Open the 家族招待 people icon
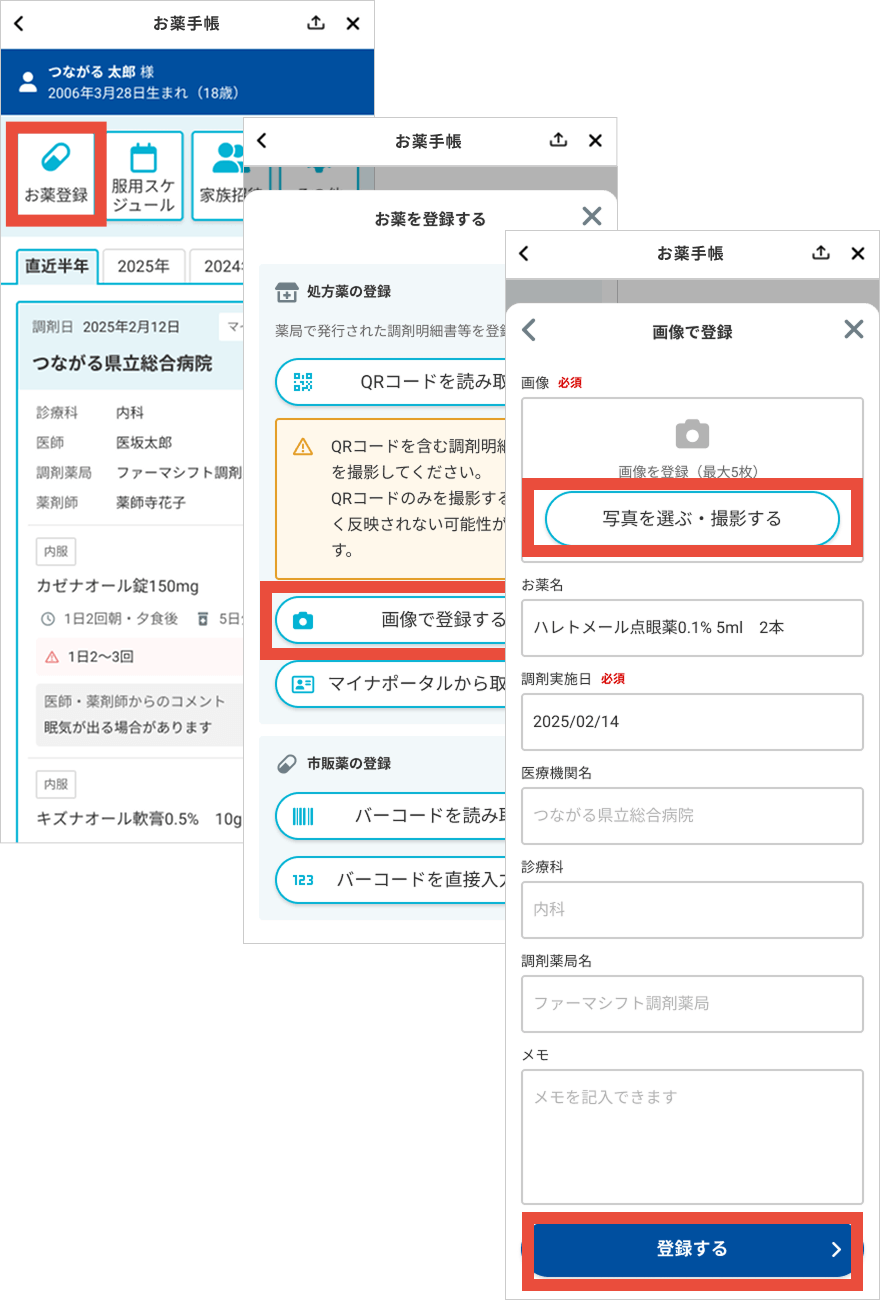This screenshot has height=1300, width=880. pos(228,157)
